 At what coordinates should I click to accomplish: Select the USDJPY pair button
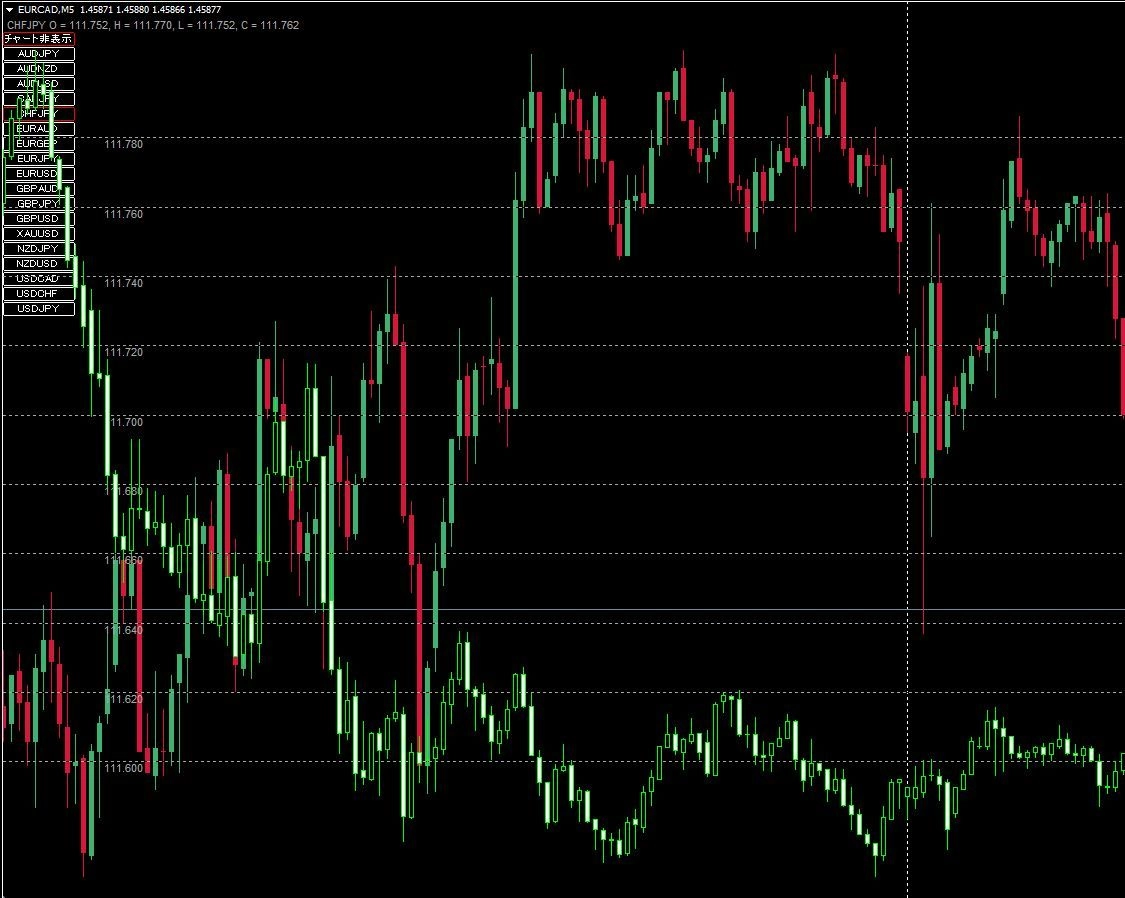(39, 308)
